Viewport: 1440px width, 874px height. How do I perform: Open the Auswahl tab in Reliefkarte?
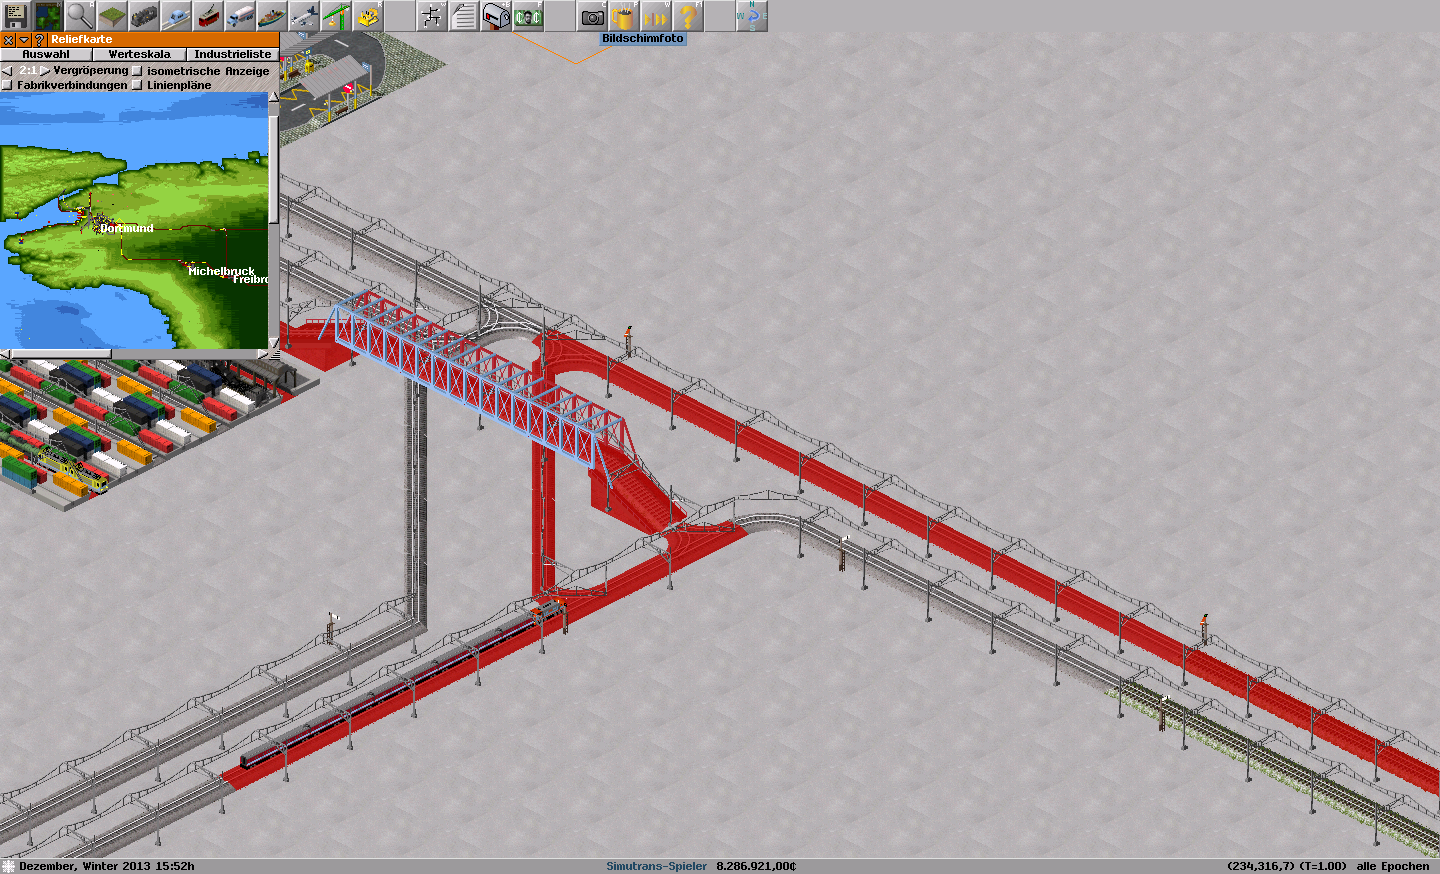click(x=46, y=55)
